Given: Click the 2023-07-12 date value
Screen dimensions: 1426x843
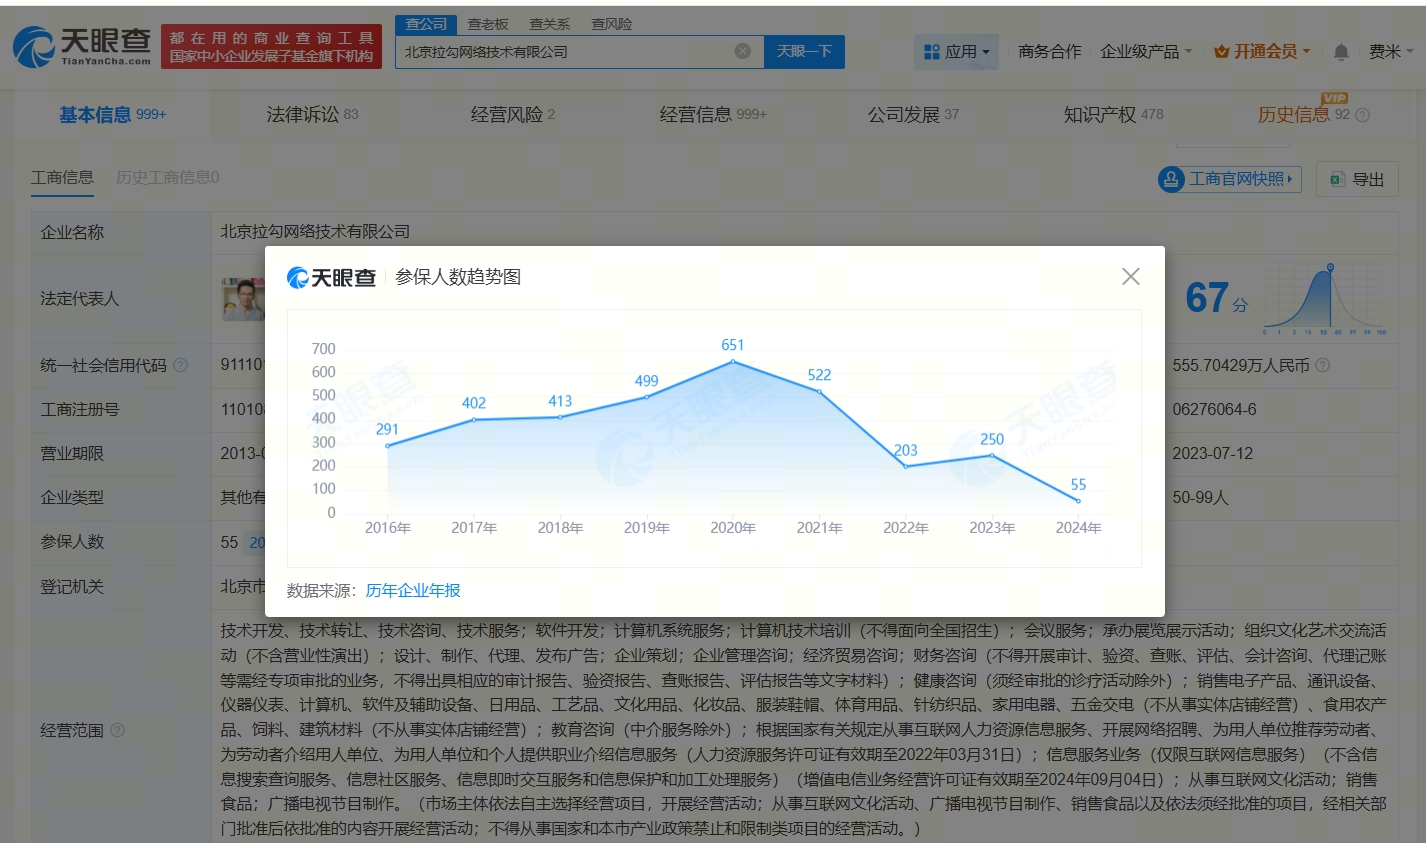Looking at the screenshot, I should pyautogui.click(x=1213, y=453).
